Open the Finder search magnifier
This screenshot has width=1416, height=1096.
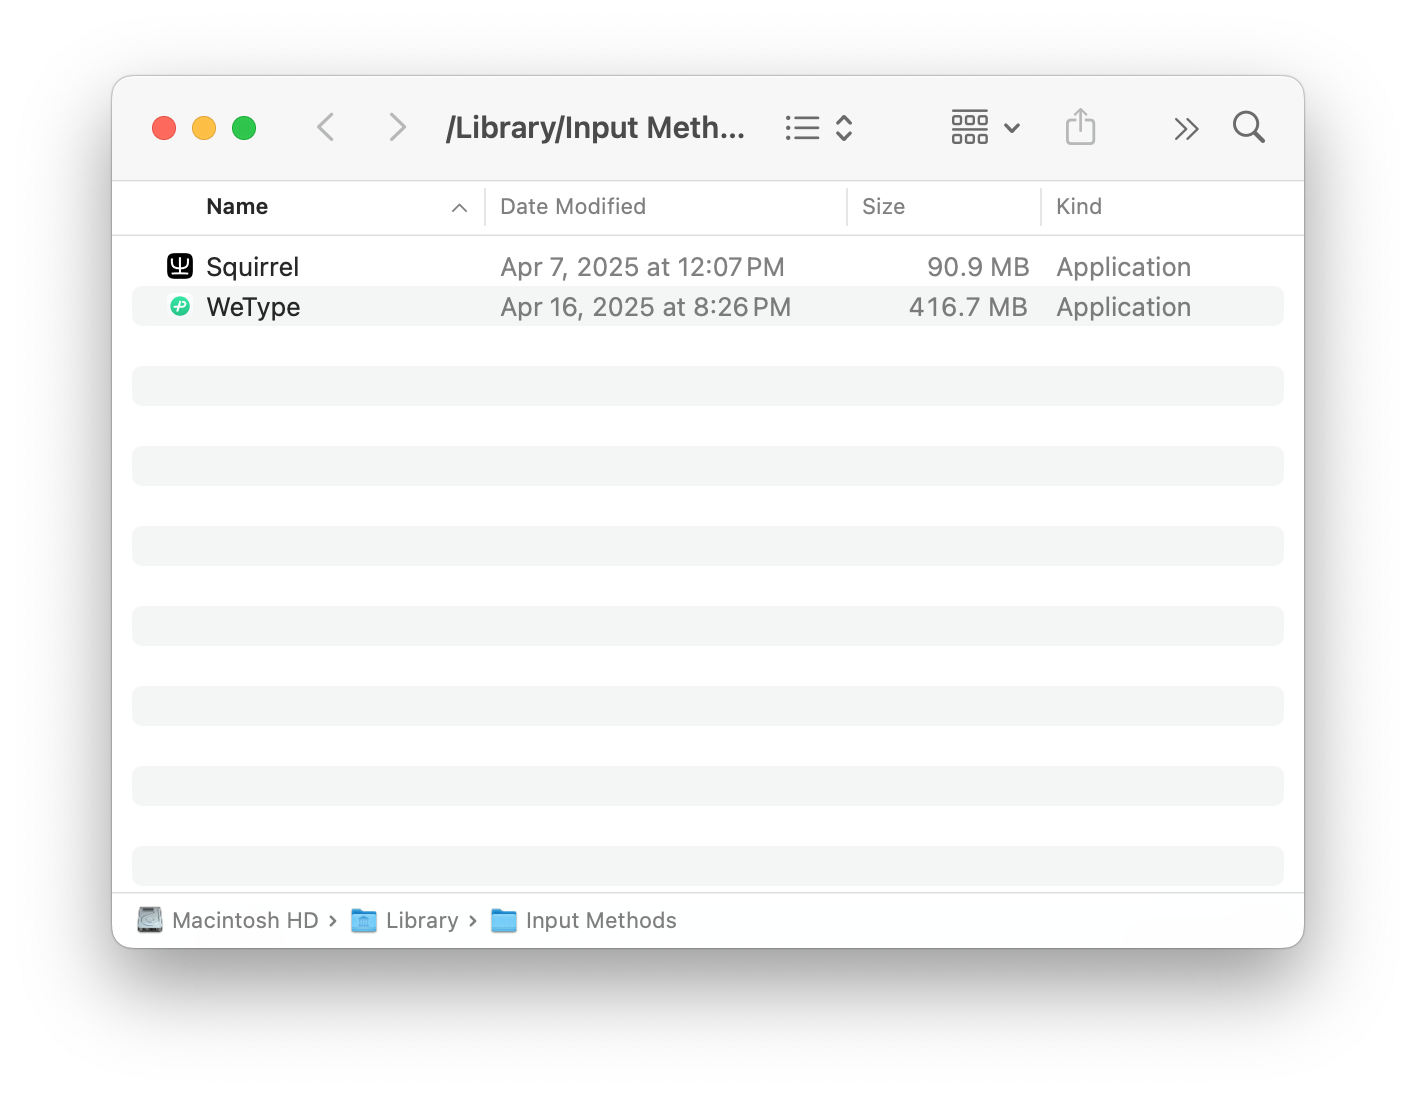click(x=1249, y=127)
